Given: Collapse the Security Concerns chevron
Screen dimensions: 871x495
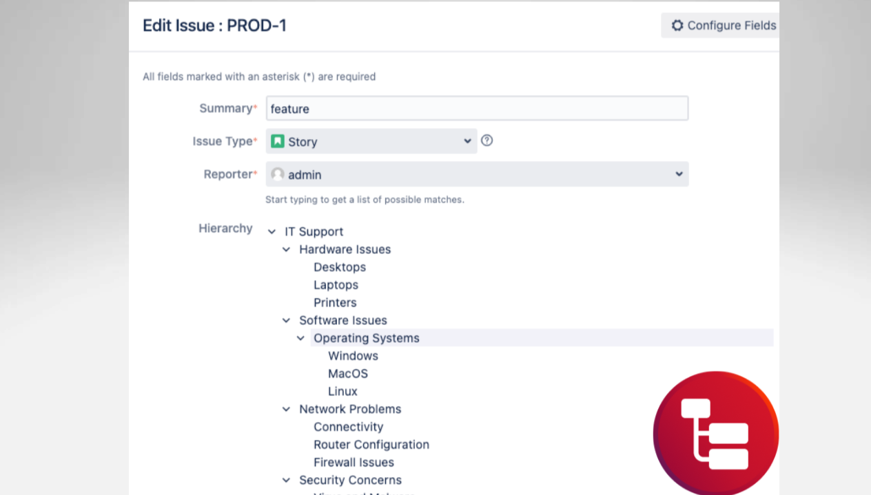Looking at the screenshot, I should [286, 481].
